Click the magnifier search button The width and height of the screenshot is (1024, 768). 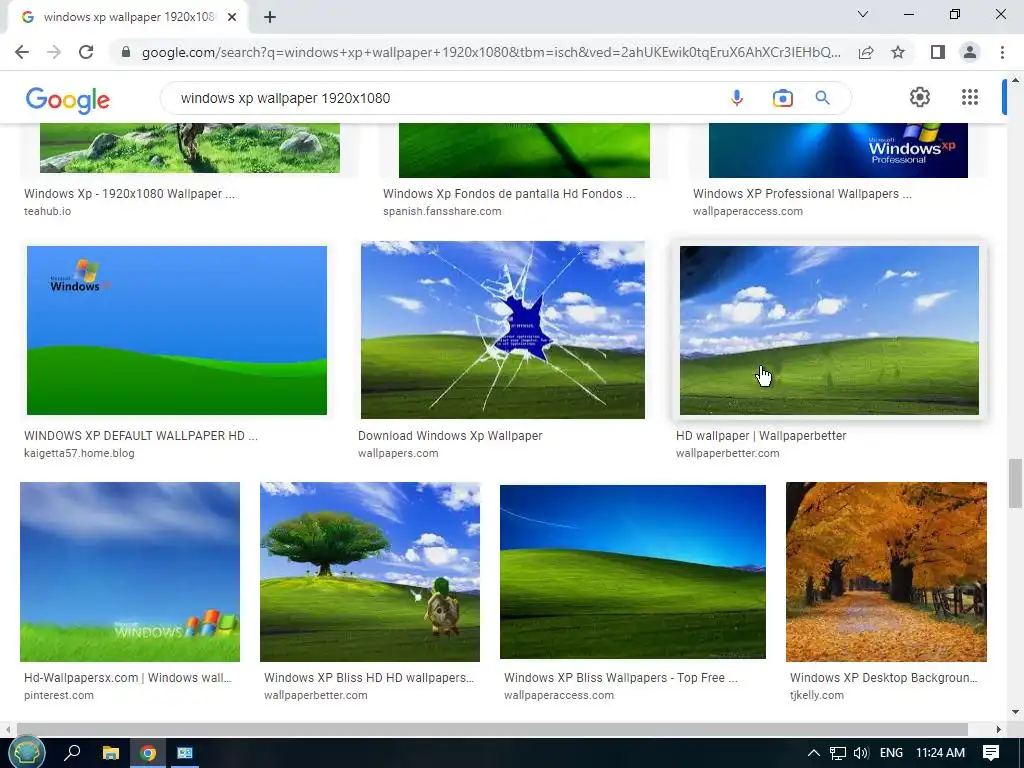click(x=822, y=98)
